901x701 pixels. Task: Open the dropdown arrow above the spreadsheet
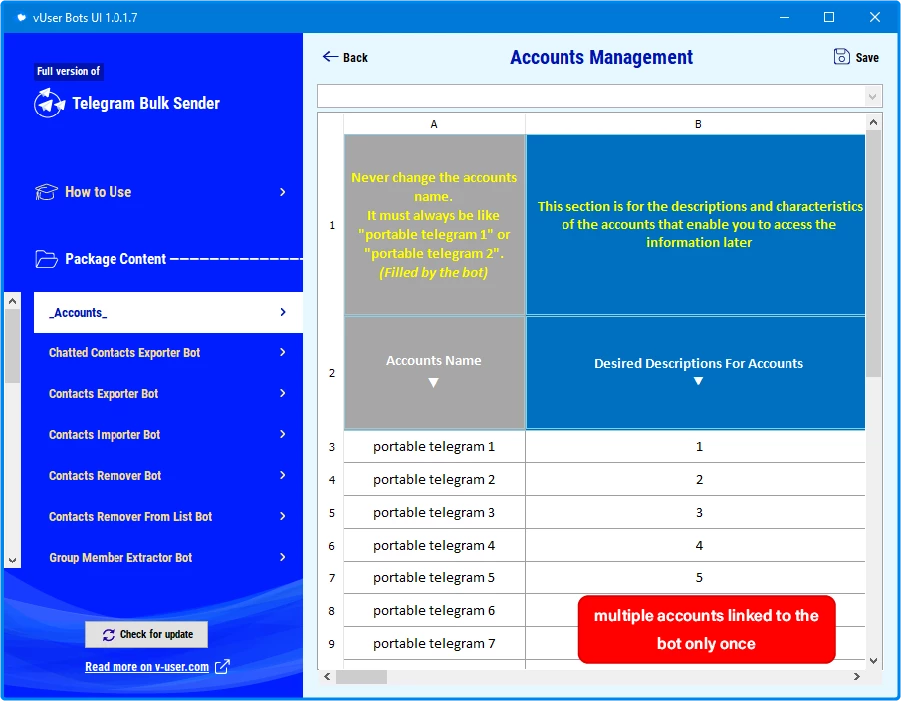pyautogui.click(x=872, y=97)
